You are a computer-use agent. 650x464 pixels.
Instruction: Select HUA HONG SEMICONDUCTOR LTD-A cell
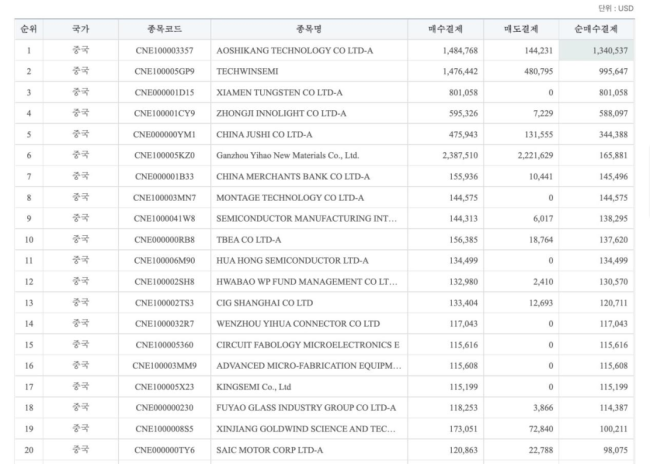(x=309, y=260)
